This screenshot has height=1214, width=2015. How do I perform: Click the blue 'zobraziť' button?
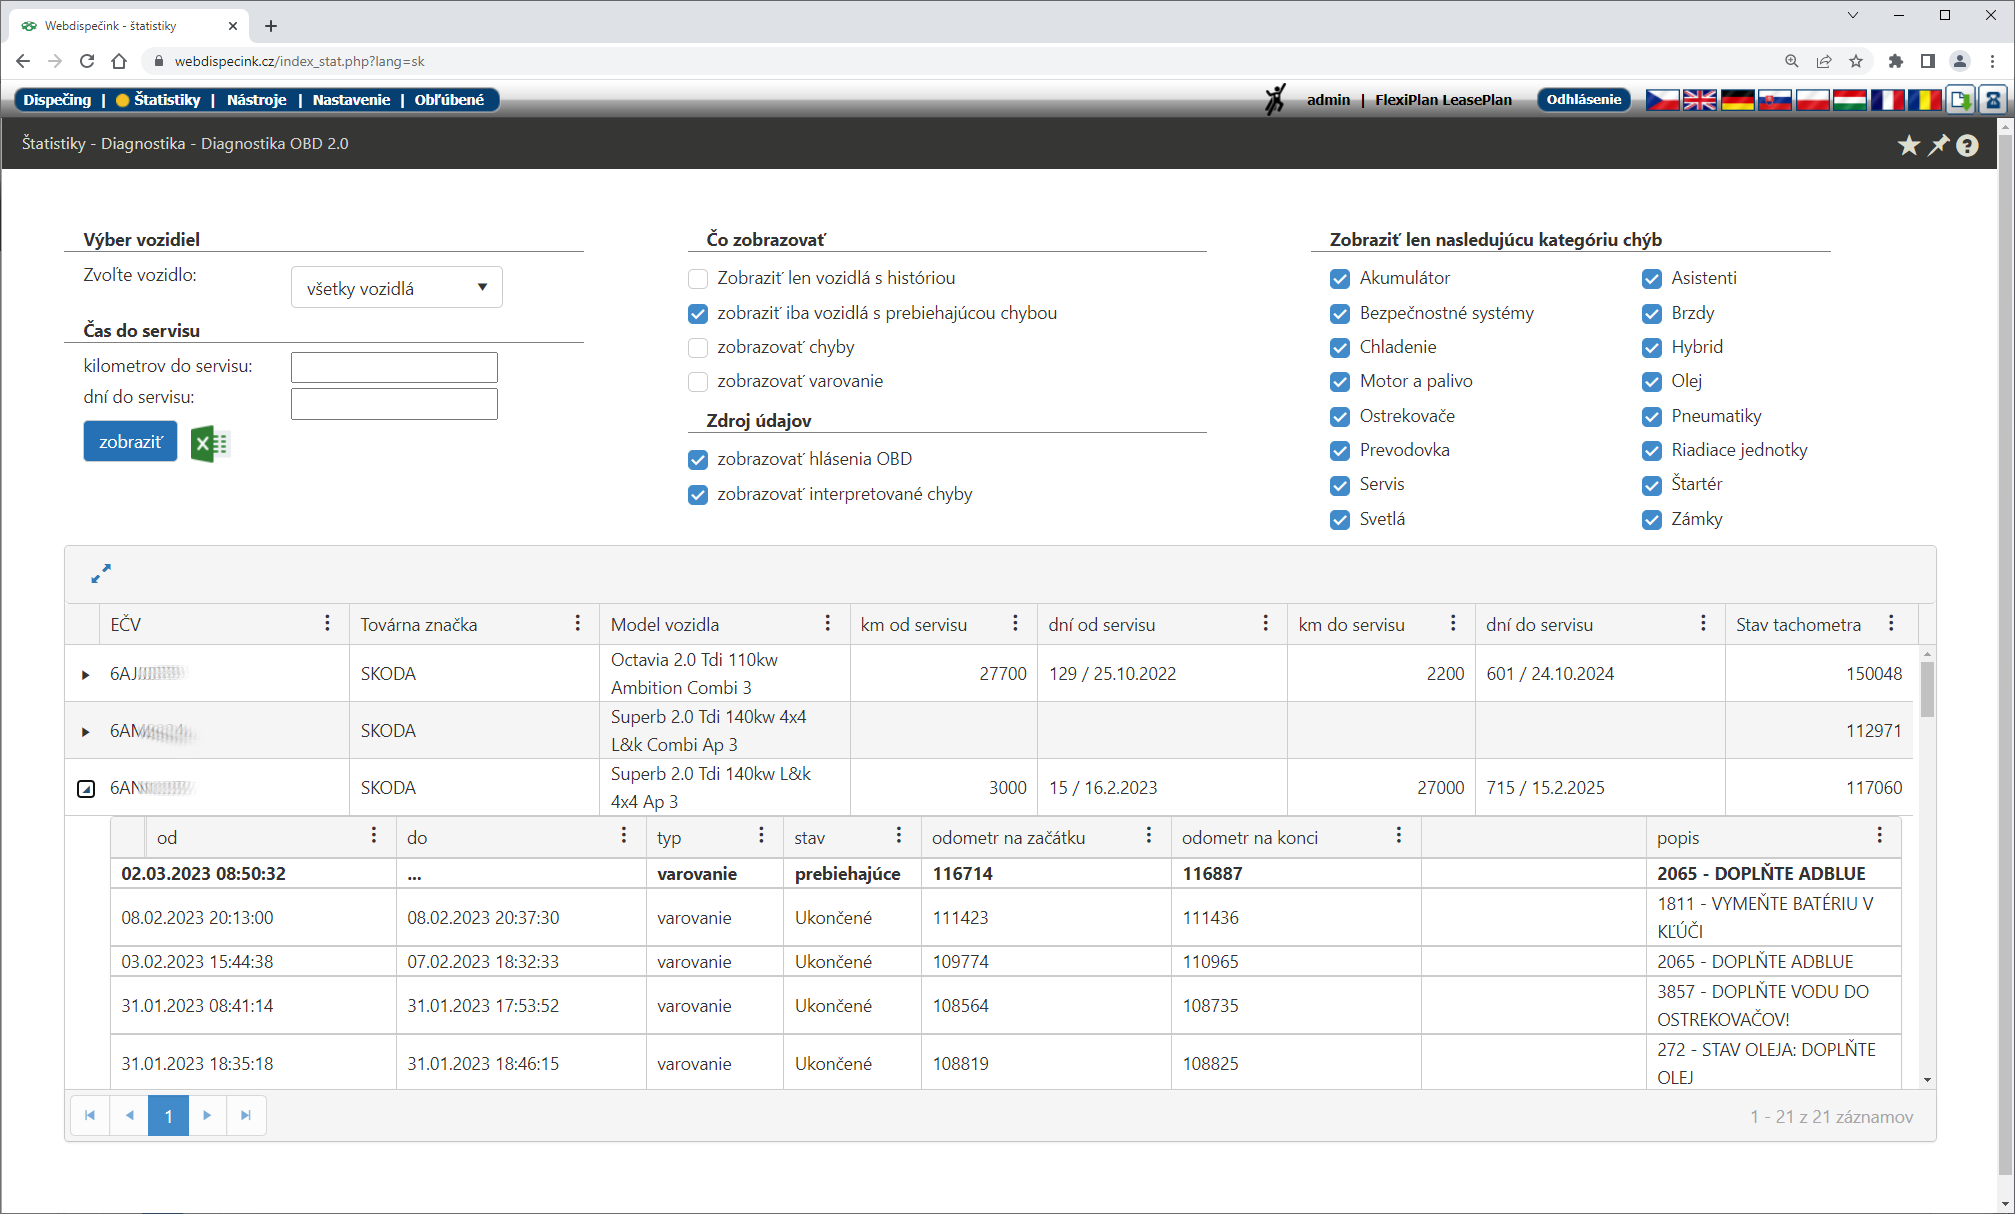point(130,442)
